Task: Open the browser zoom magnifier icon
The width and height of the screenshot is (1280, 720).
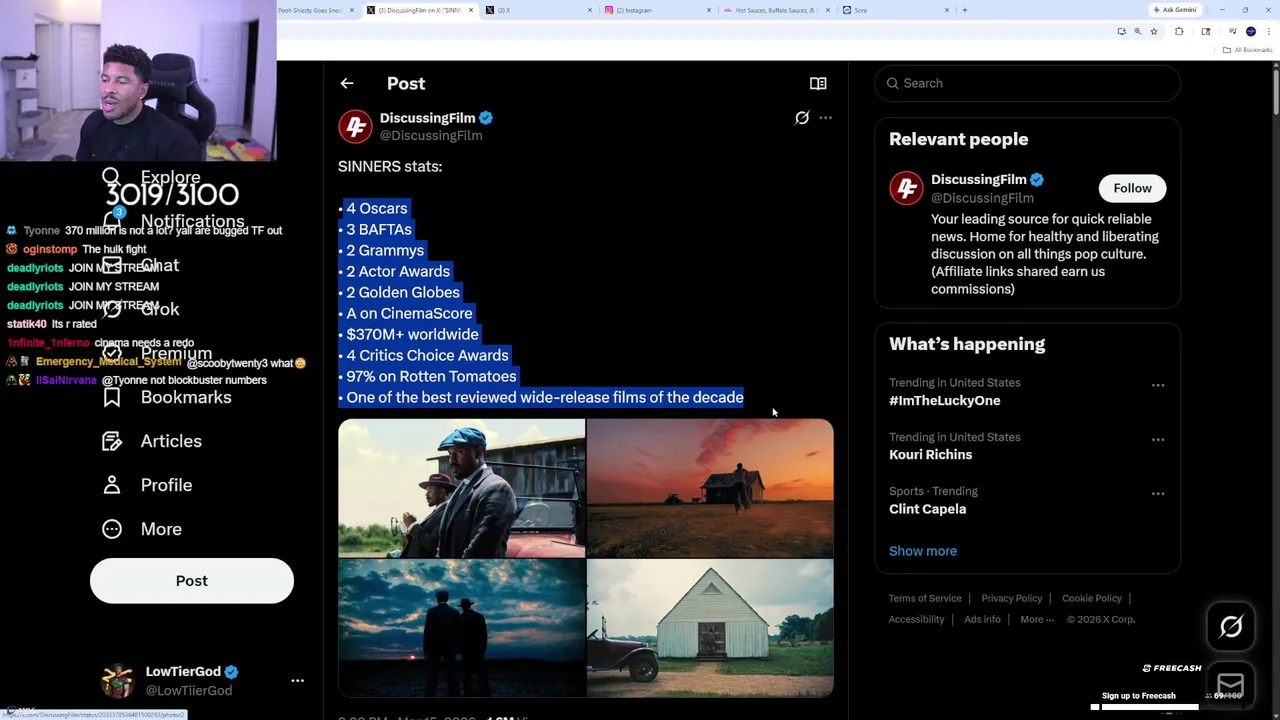Action: click(x=1137, y=32)
